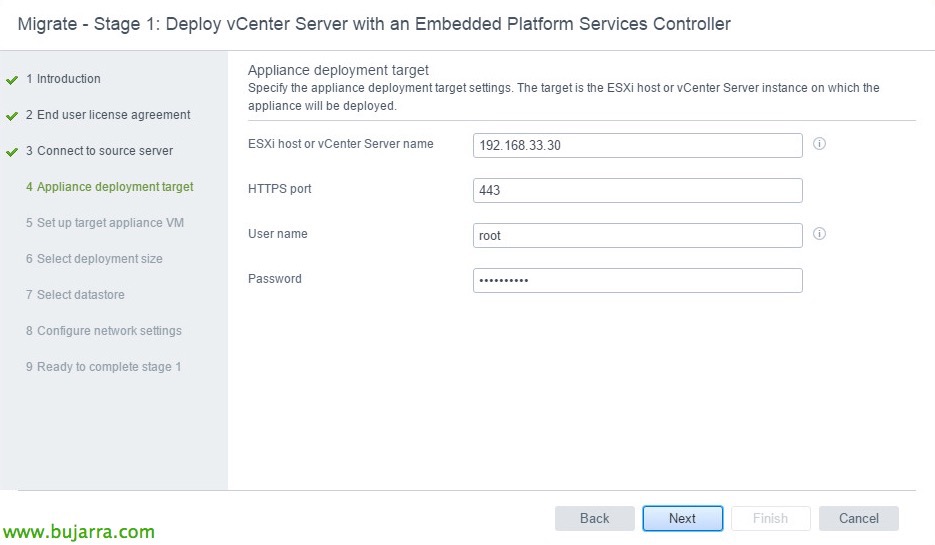The width and height of the screenshot is (935, 545).
Task: Click the ESXi host or vCenter name field
Action: pyautogui.click(x=637, y=146)
